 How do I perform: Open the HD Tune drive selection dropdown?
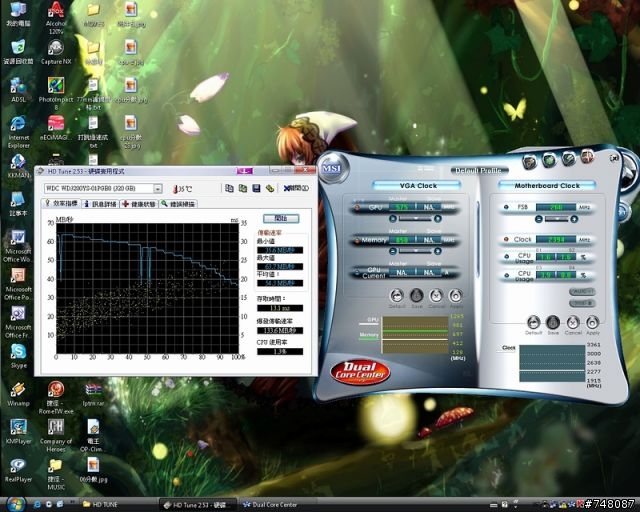[158, 189]
